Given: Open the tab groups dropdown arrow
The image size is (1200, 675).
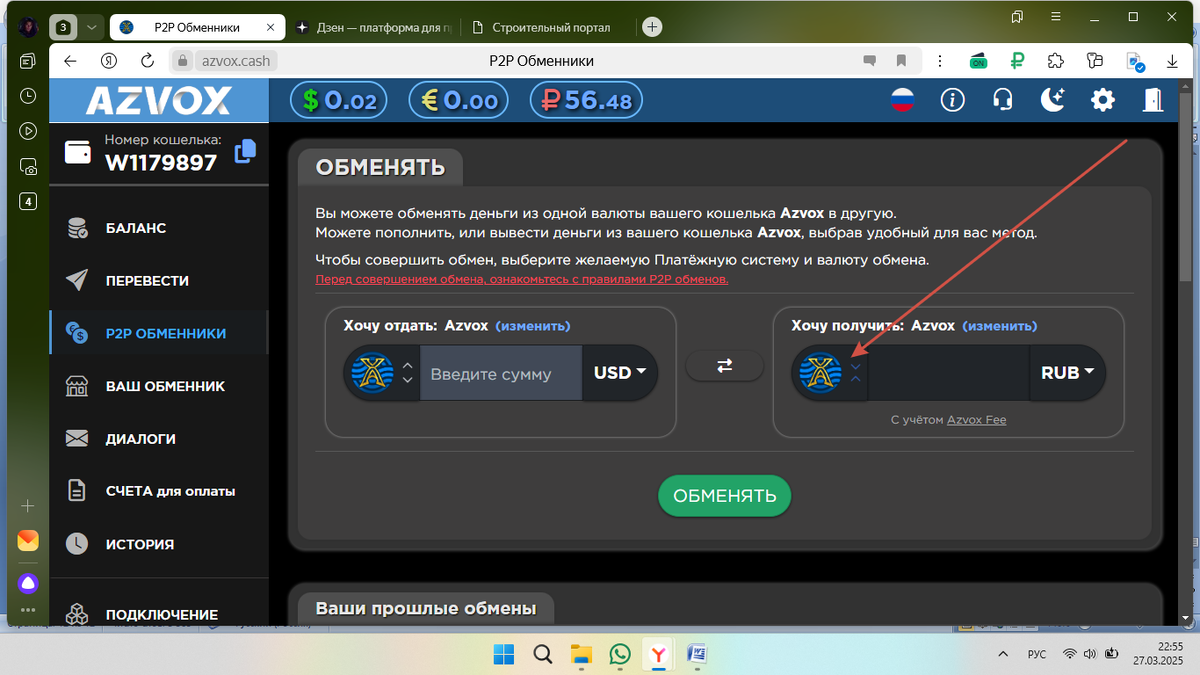Looking at the screenshot, I should point(92,27).
